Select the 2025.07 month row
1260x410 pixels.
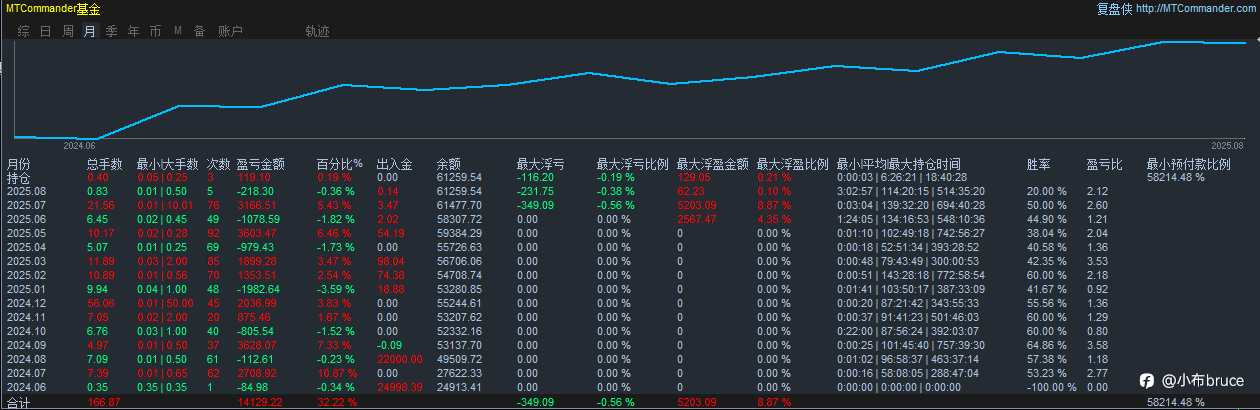click(x=630, y=204)
